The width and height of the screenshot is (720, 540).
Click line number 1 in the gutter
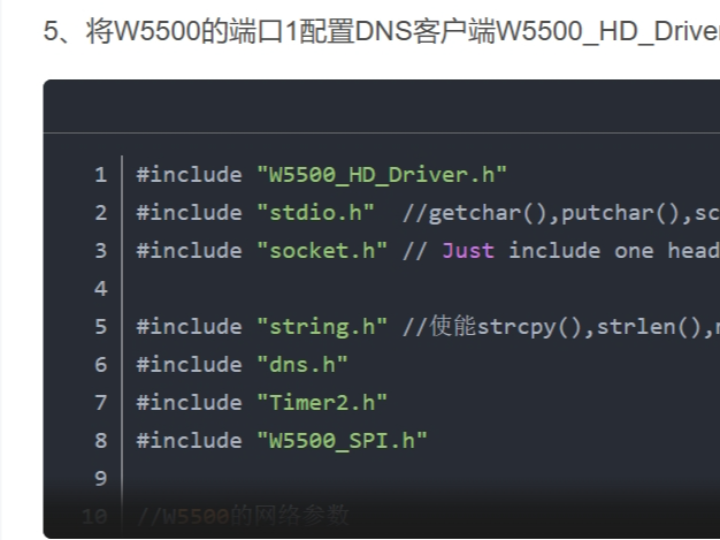[x=100, y=175]
